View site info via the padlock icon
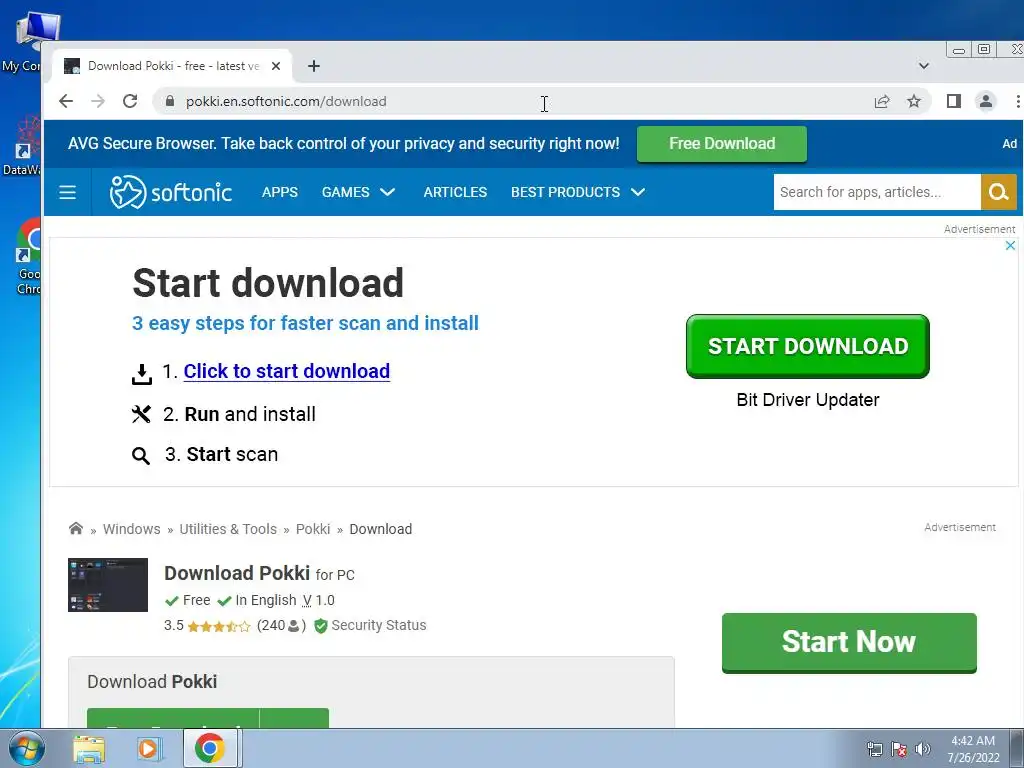 point(170,101)
